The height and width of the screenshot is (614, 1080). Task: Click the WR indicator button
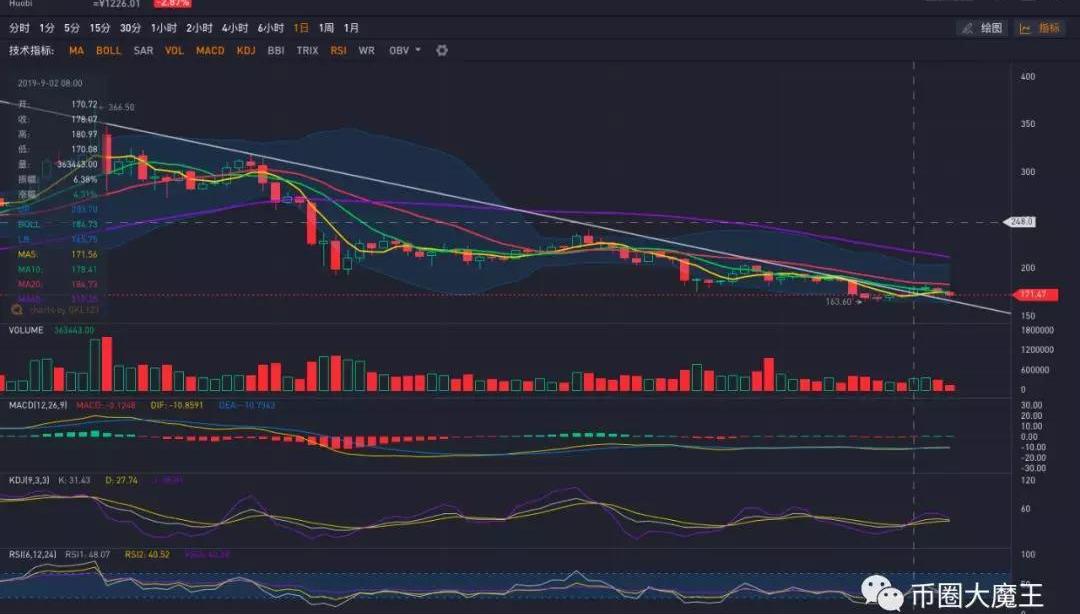366,50
